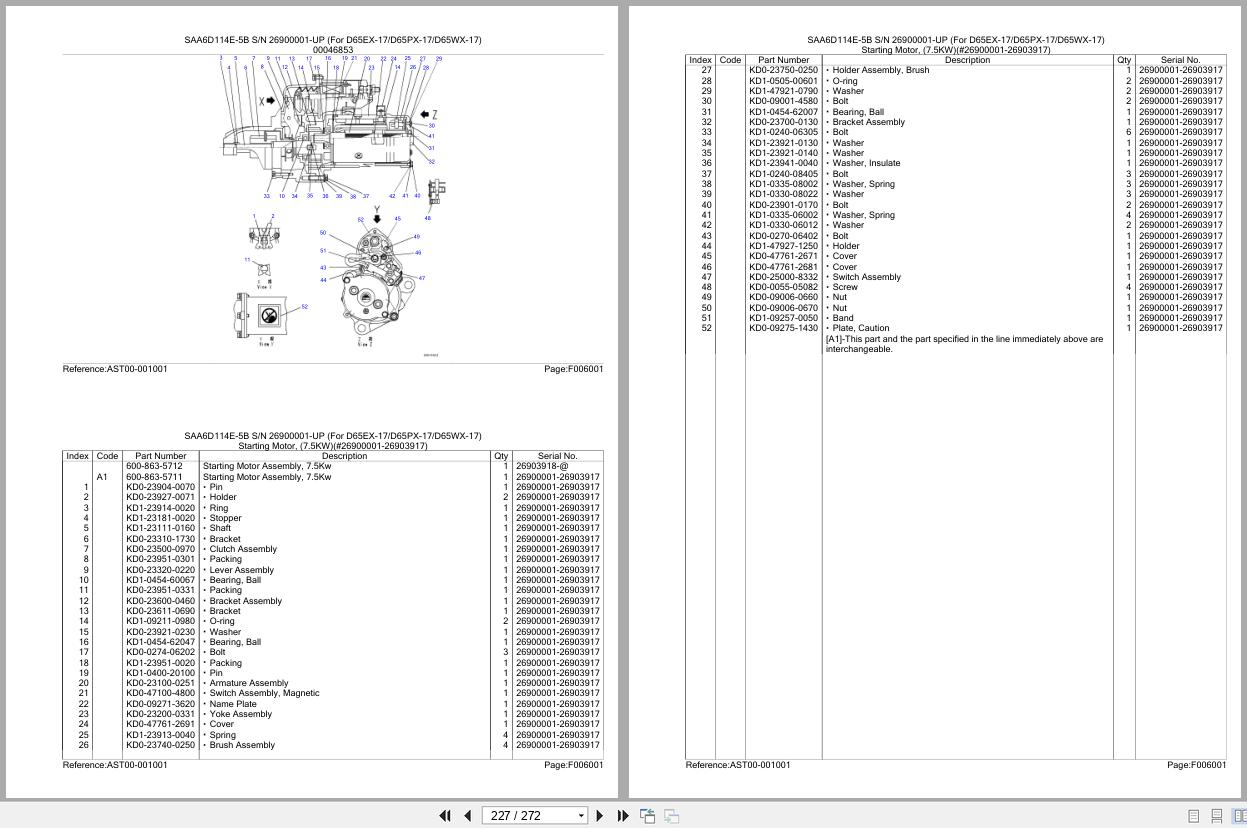Click Switch Assembly, Magnetic description
The height and width of the screenshot is (828, 1247).
[264, 693]
